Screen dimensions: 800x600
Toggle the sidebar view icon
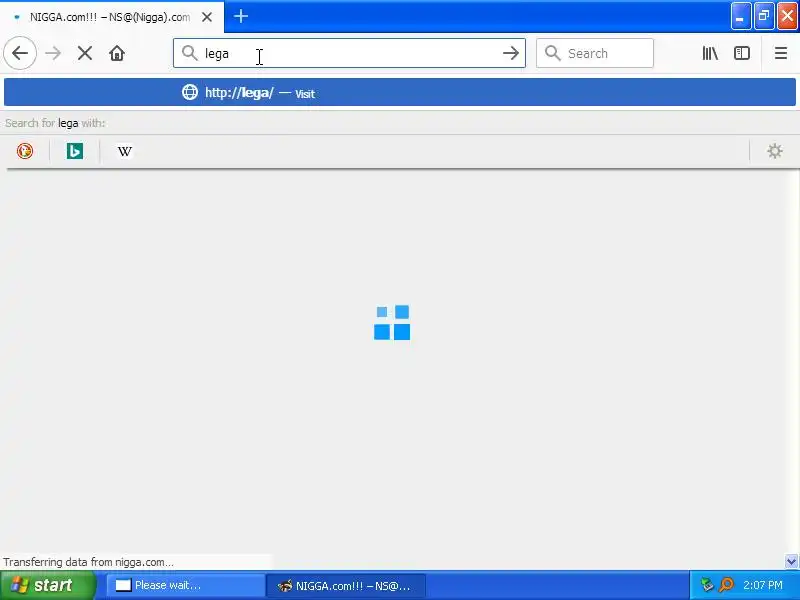click(741, 53)
